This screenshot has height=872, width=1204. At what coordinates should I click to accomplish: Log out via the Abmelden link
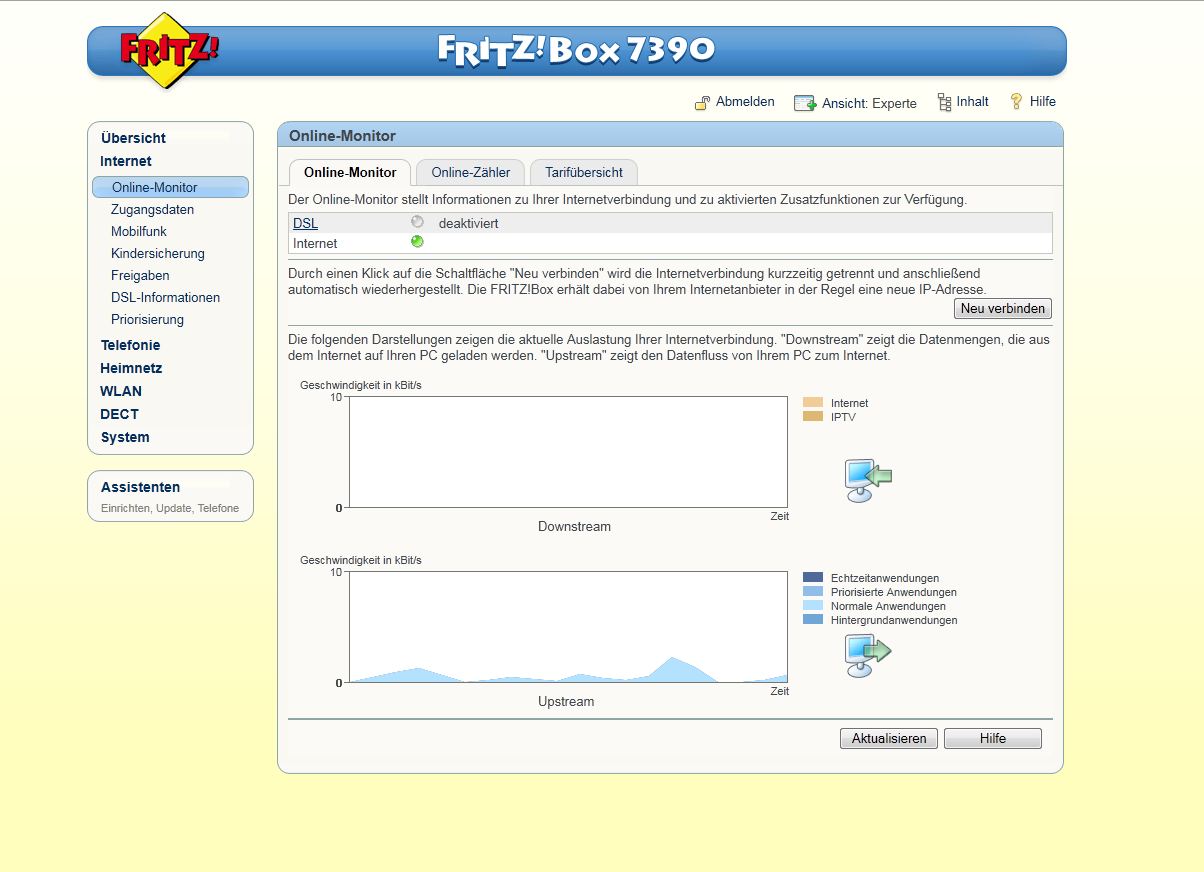[745, 102]
